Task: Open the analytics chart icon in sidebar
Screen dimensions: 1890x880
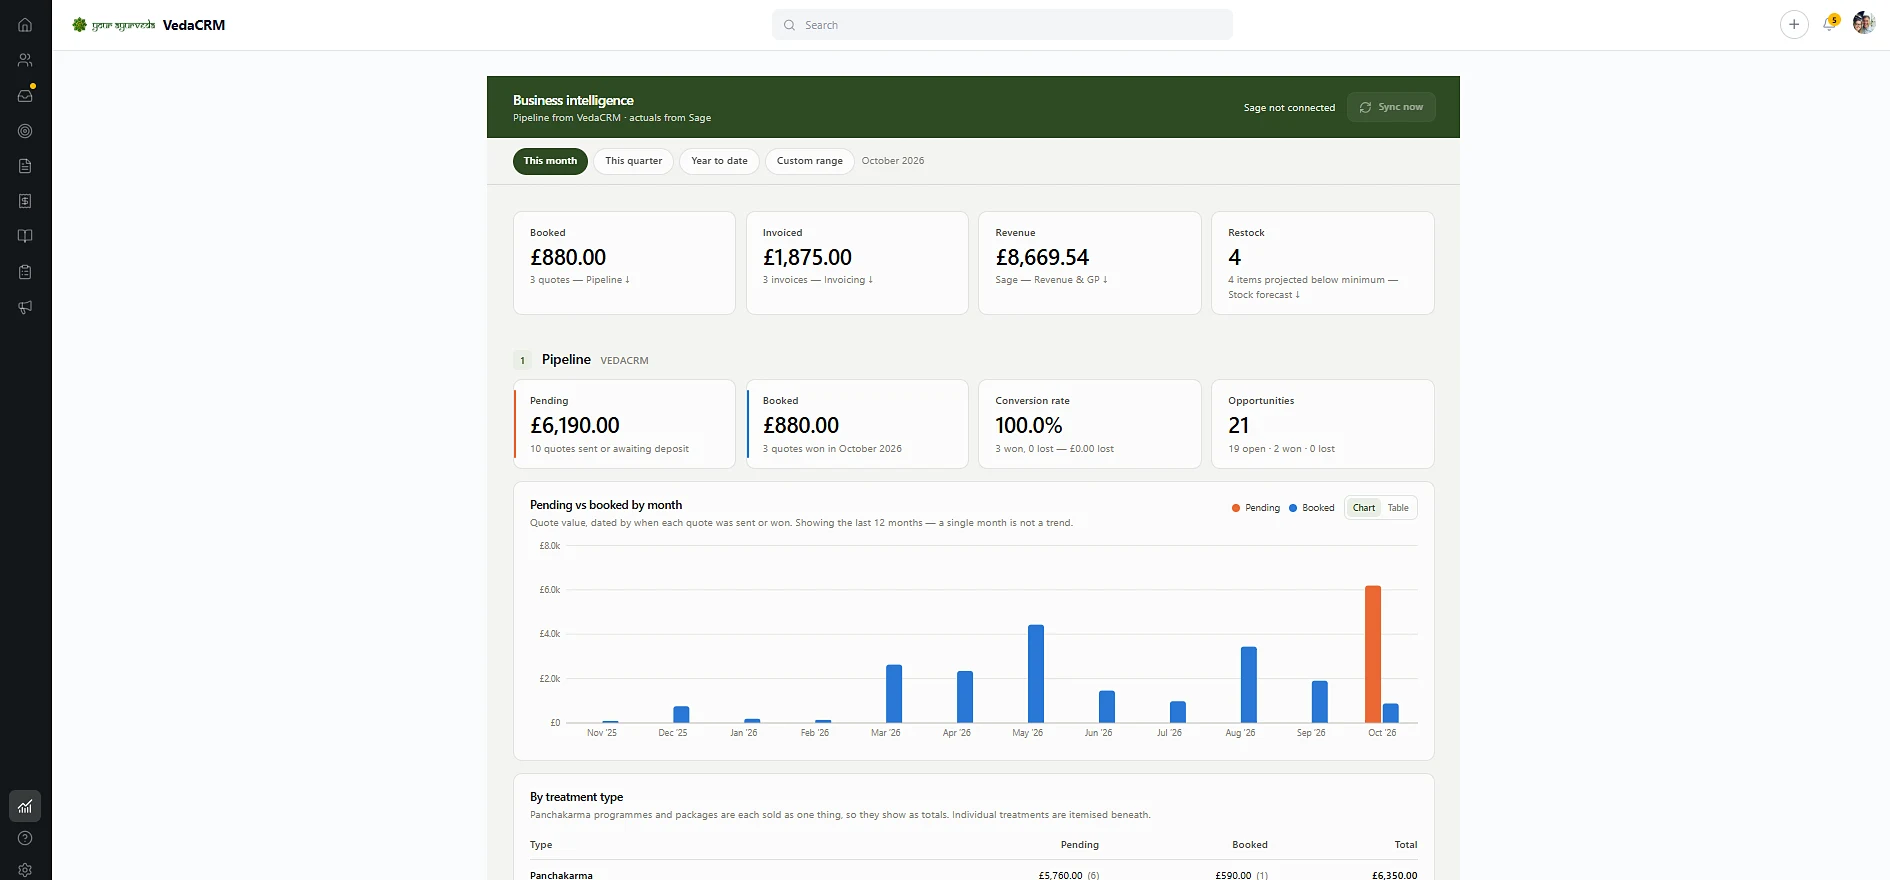Action: coord(25,806)
